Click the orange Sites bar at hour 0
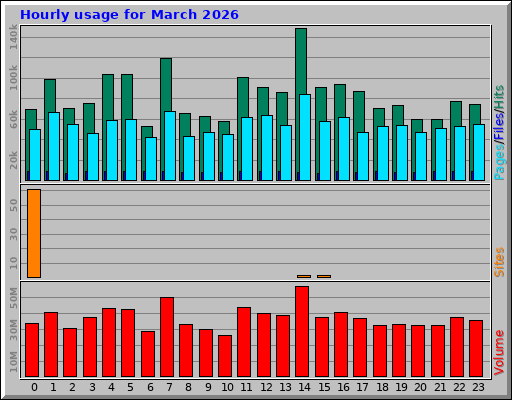 (34, 233)
